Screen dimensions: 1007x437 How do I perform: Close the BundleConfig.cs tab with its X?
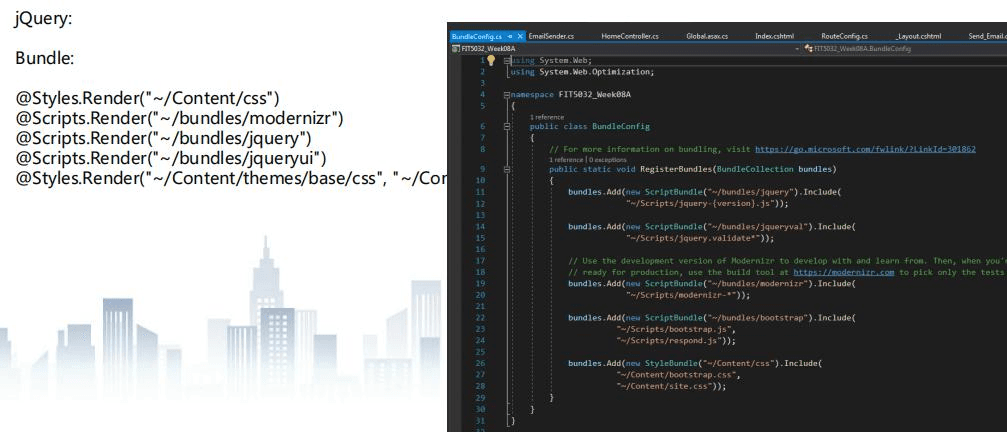pyautogui.click(x=520, y=36)
